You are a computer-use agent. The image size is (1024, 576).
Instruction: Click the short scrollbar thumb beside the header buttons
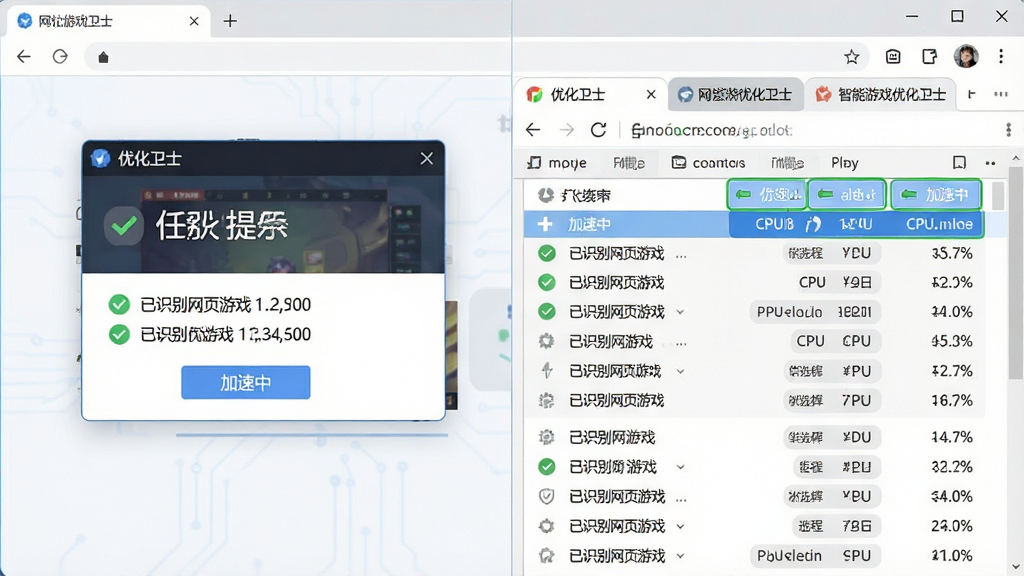coord(998,195)
